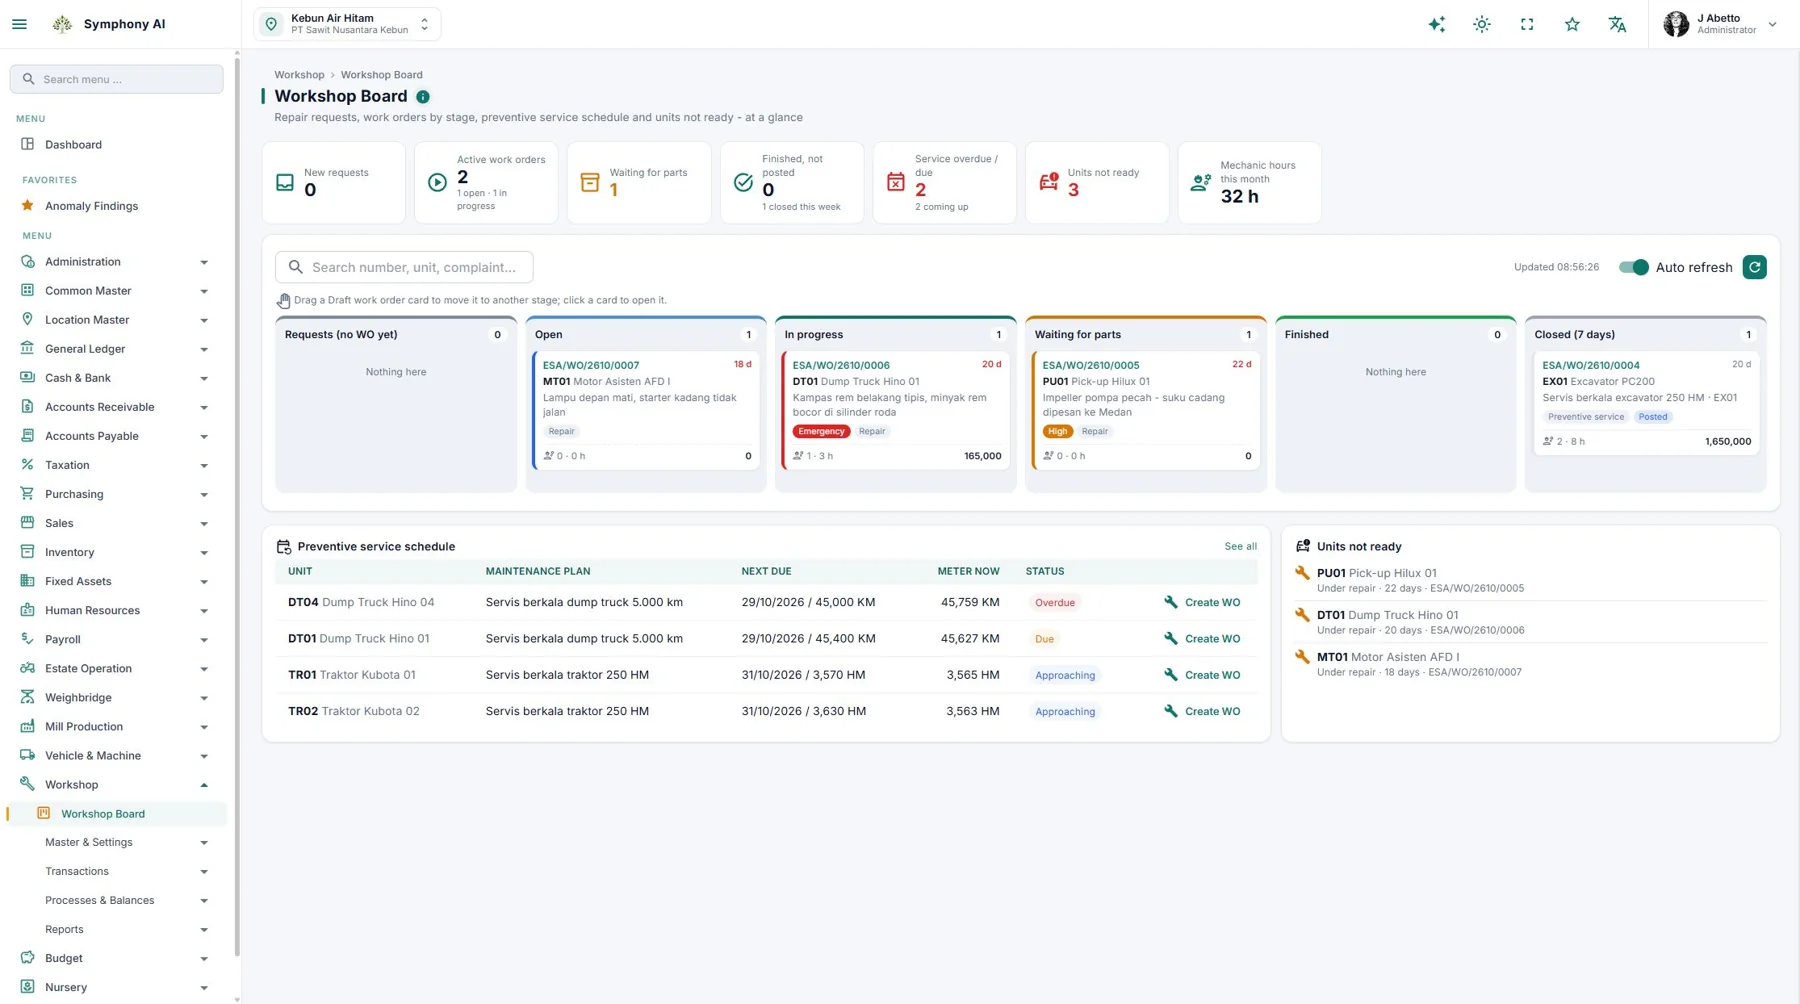Click the Search menu input field
The image size is (1800, 1004).
(117, 79)
